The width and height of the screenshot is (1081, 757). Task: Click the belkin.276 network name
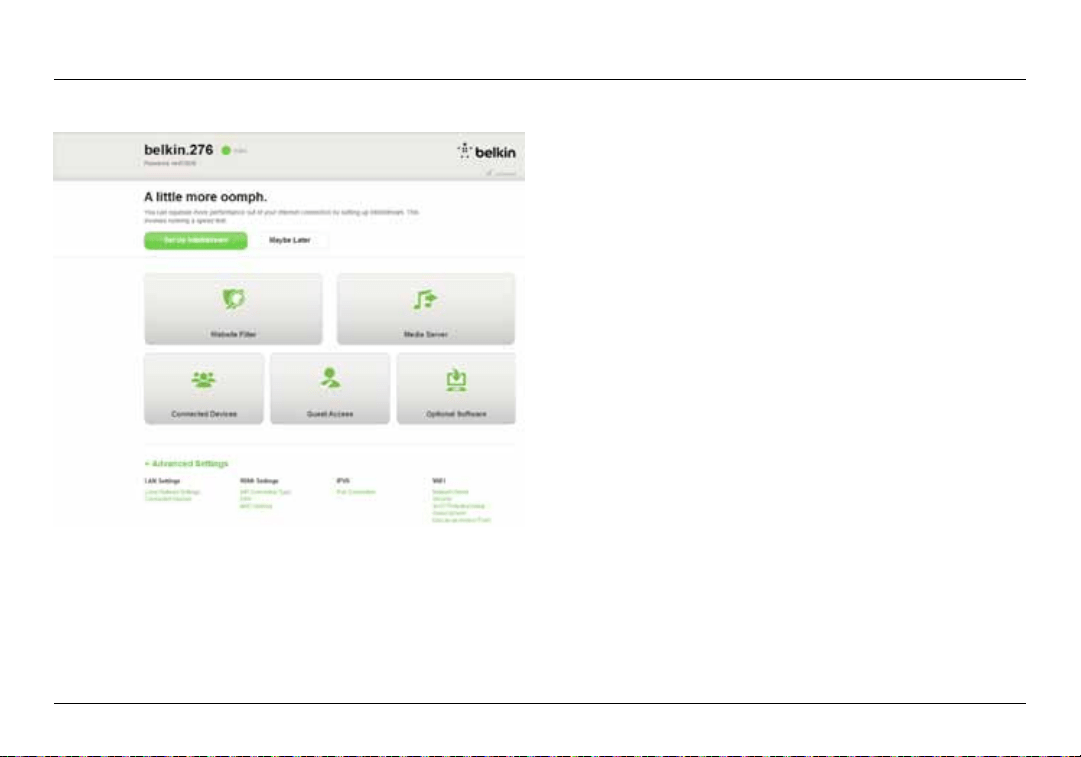tap(179, 150)
